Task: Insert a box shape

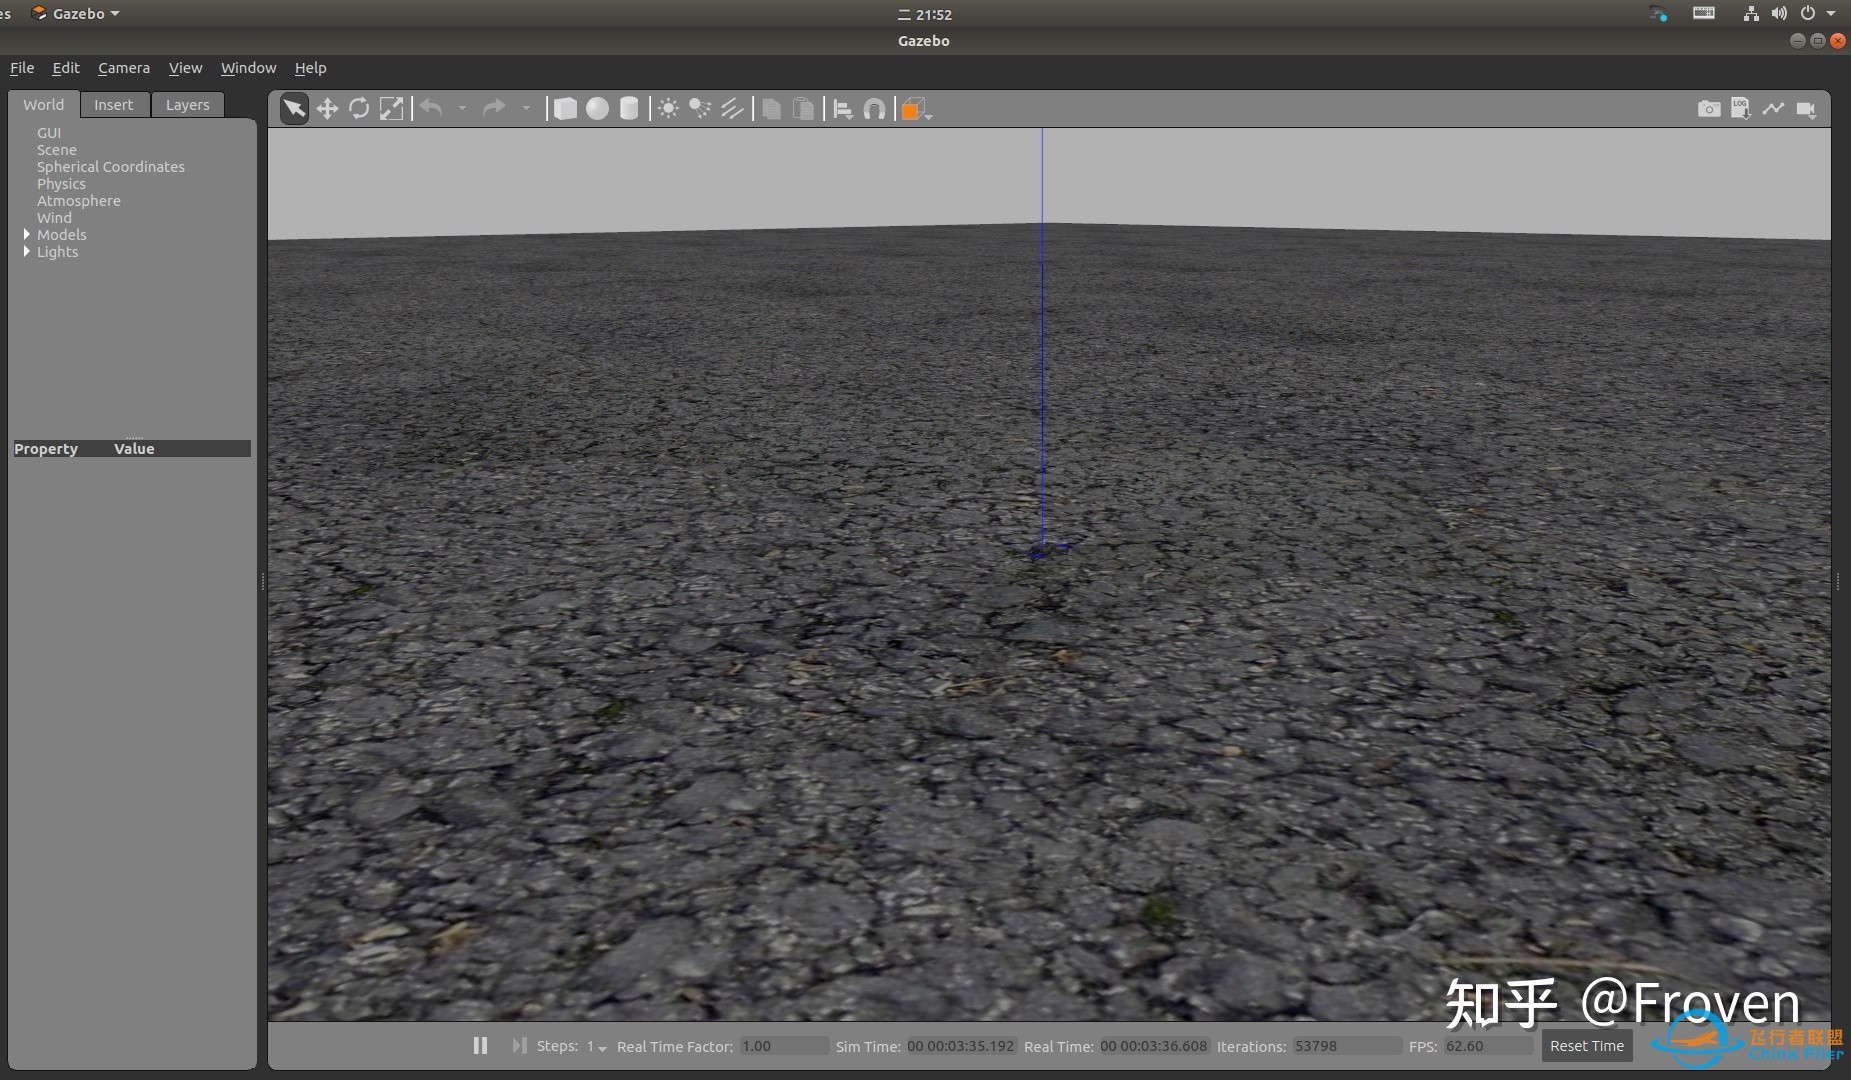Action: [x=565, y=109]
